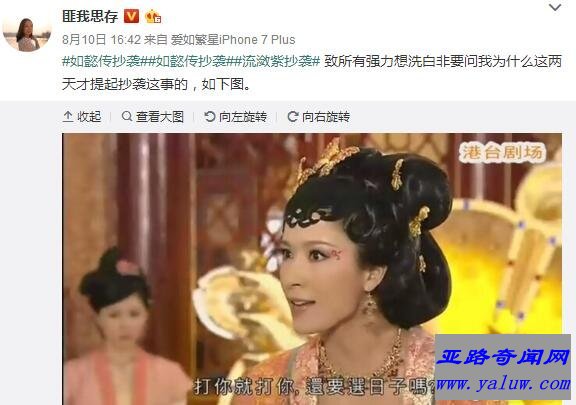
Task: Click the 爱如繁星iPhone 7 Plus source link
Action: (x=233, y=39)
